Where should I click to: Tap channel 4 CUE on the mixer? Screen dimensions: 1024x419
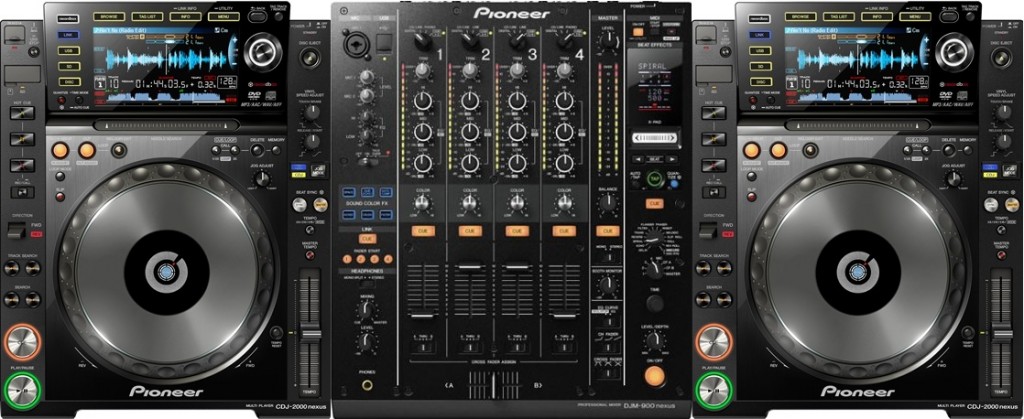pyautogui.click(x=564, y=230)
